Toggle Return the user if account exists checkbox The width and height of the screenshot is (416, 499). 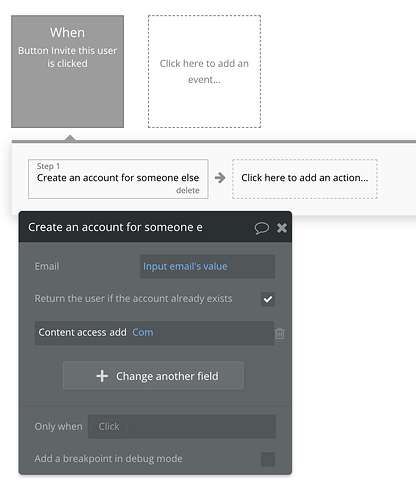click(268, 299)
